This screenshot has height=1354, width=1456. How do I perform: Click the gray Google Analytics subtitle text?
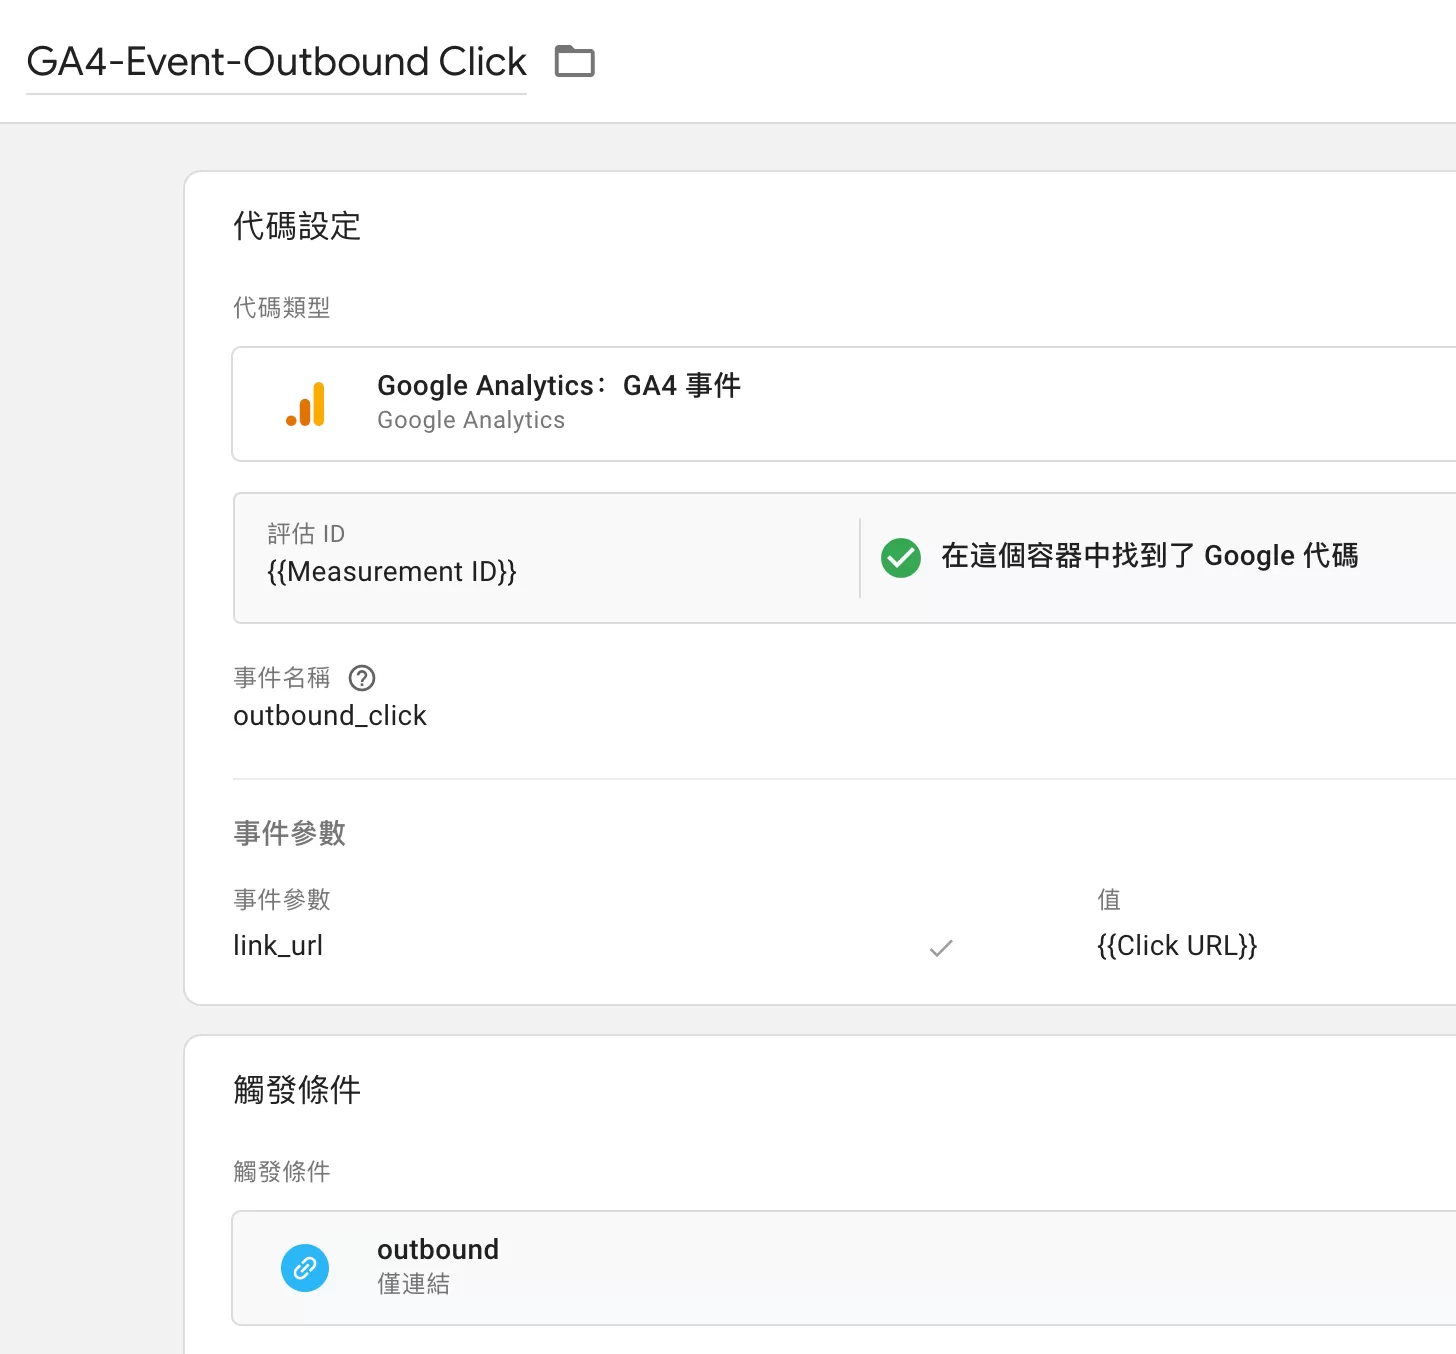(471, 421)
